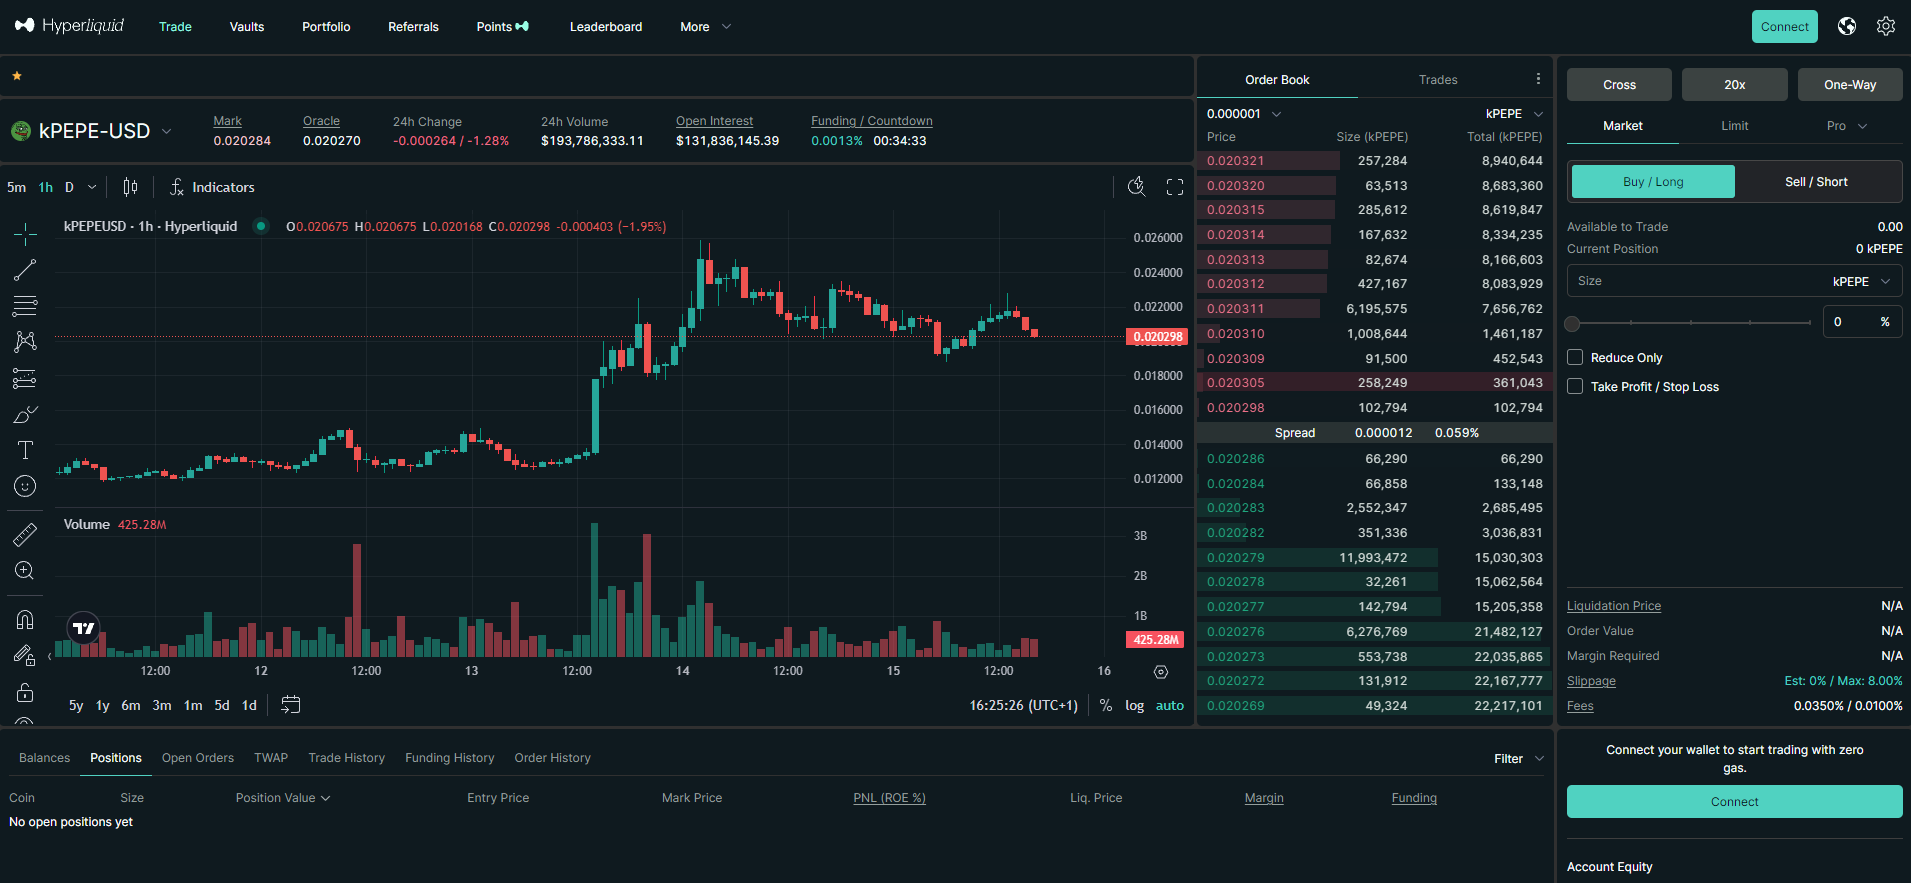The width and height of the screenshot is (1911, 883).
Task: Open the emoji icons tool
Action: (25, 486)
